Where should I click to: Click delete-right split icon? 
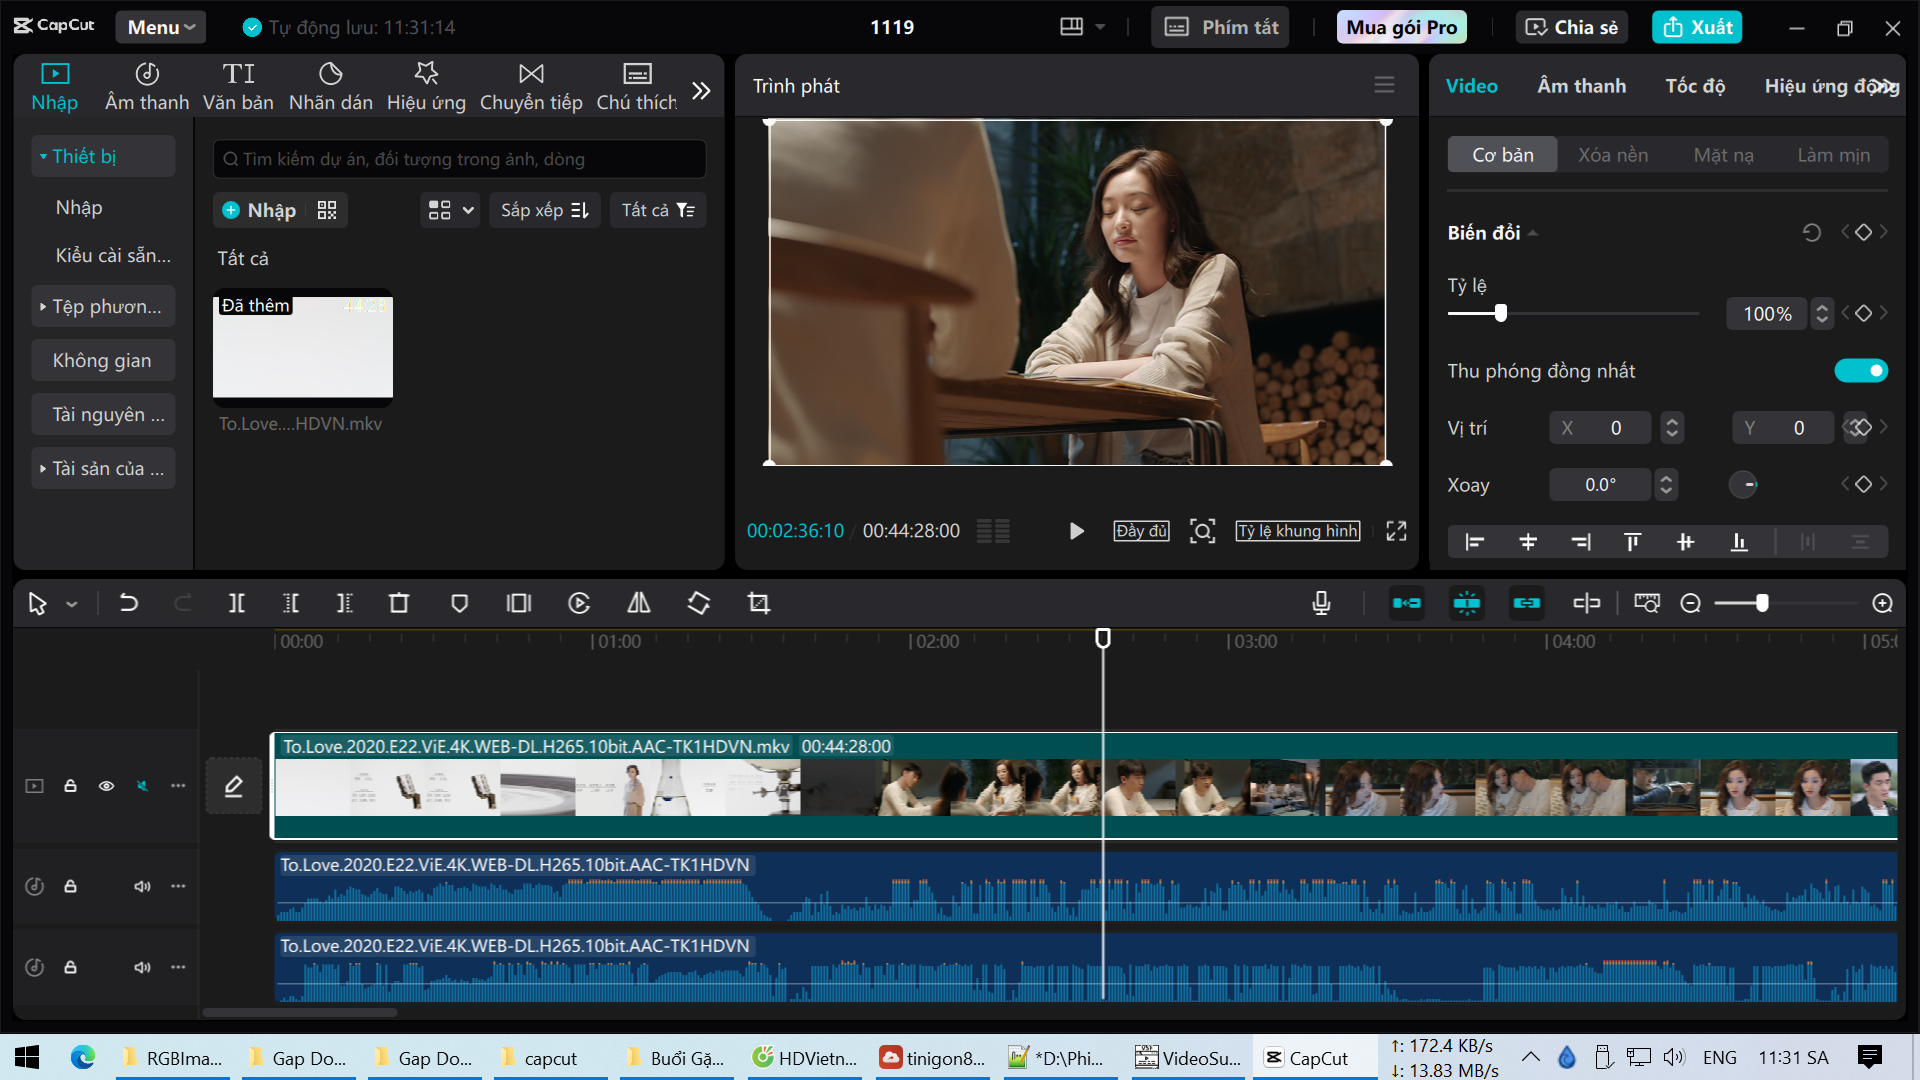[x=344, y=603]
